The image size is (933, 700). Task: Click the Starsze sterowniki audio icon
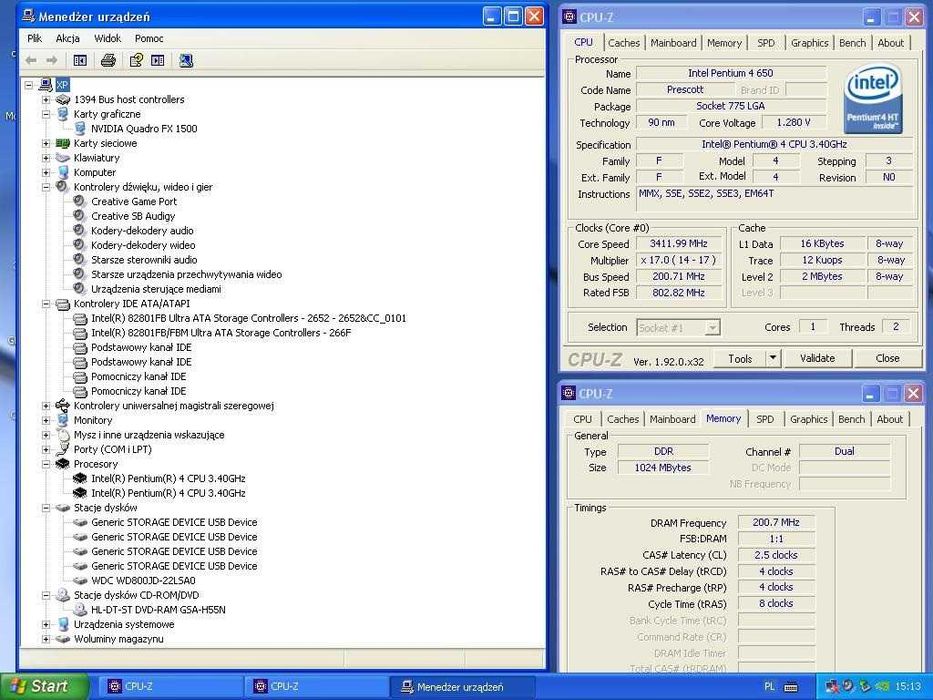(x=80, y=260)
